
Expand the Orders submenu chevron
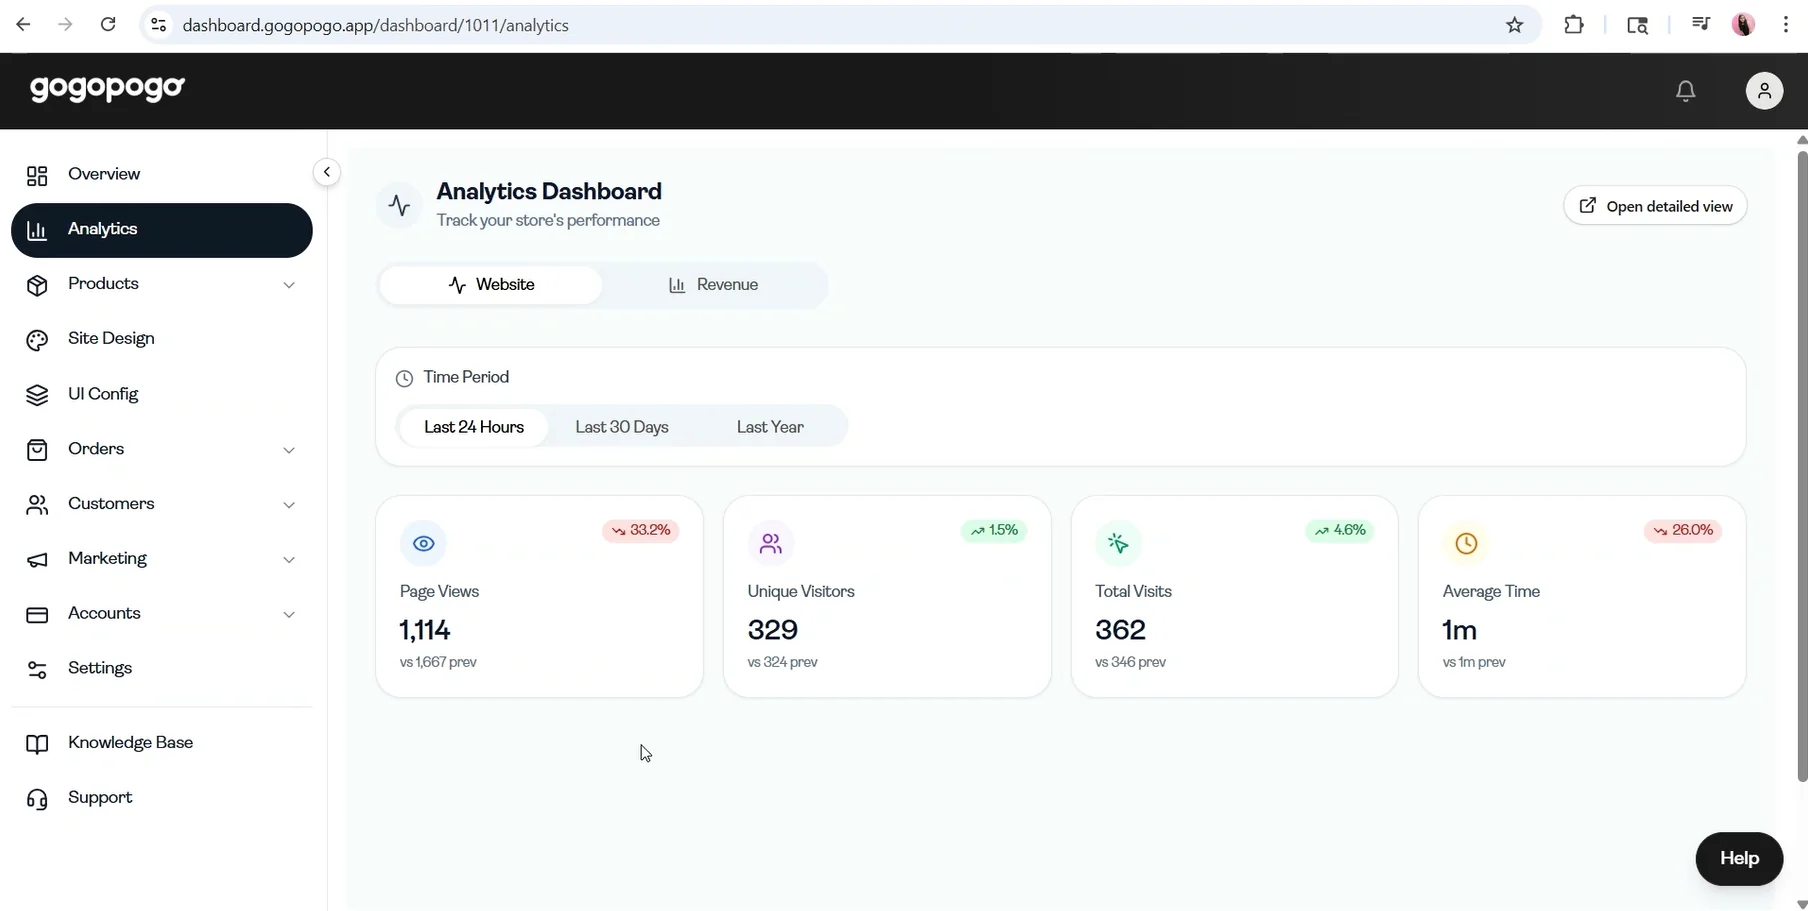(289, 450)
